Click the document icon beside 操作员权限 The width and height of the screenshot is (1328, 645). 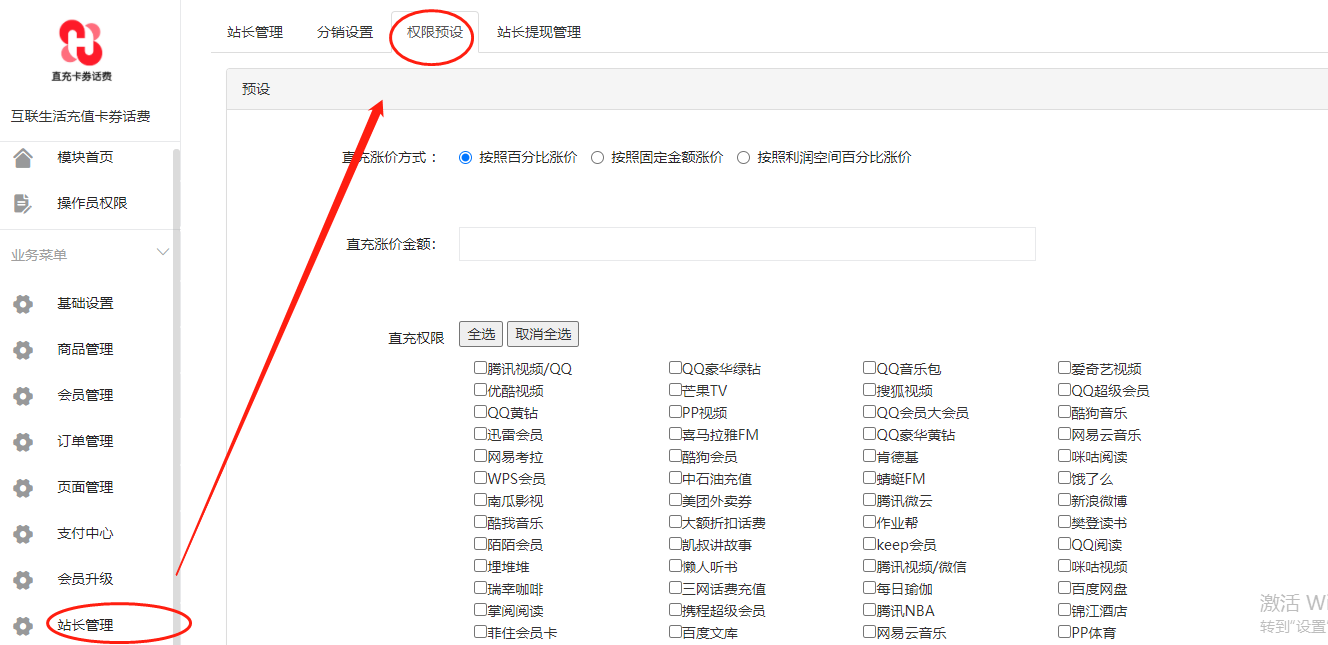click(x=22, y=203)
